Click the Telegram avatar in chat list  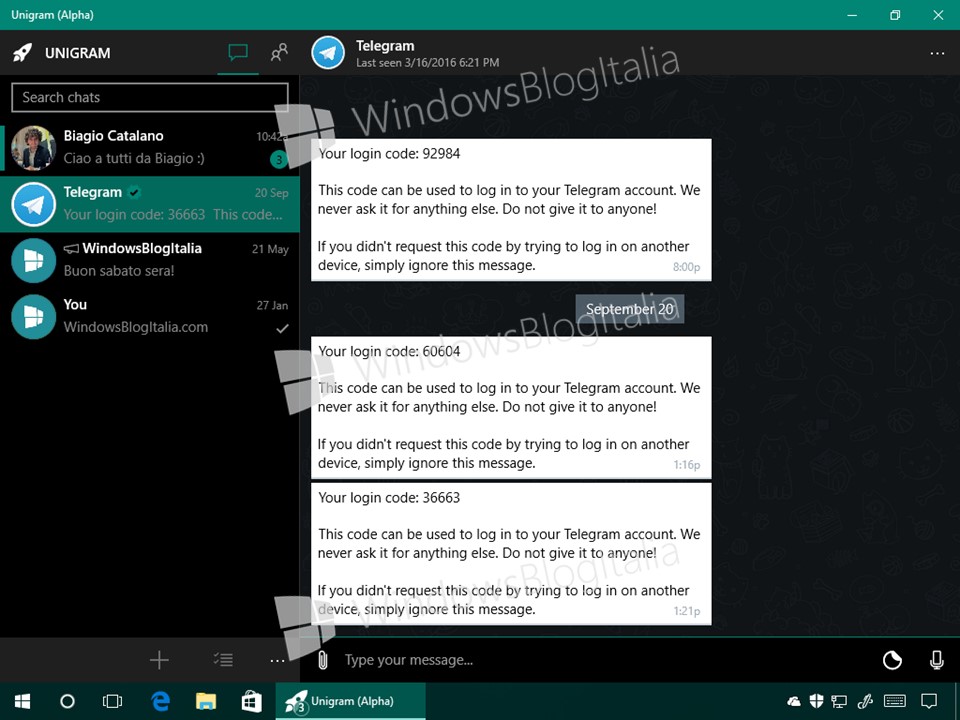pyautogui.click(x=34, y=204)
